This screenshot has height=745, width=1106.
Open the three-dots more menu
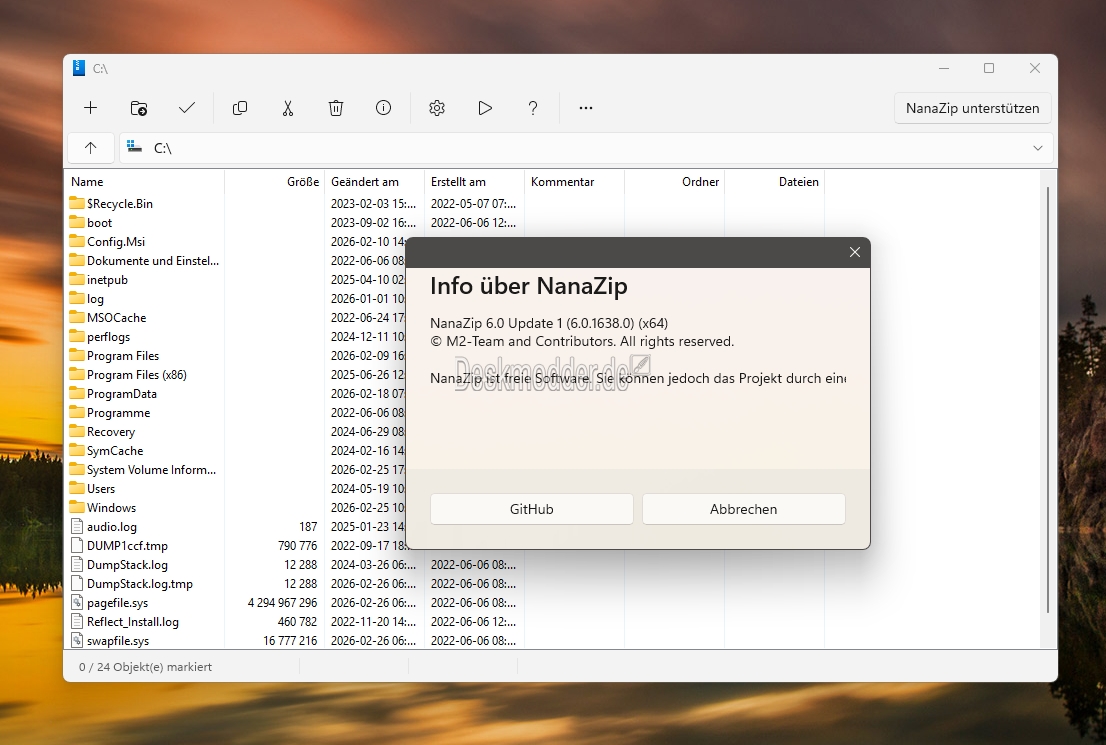(586, 108)
